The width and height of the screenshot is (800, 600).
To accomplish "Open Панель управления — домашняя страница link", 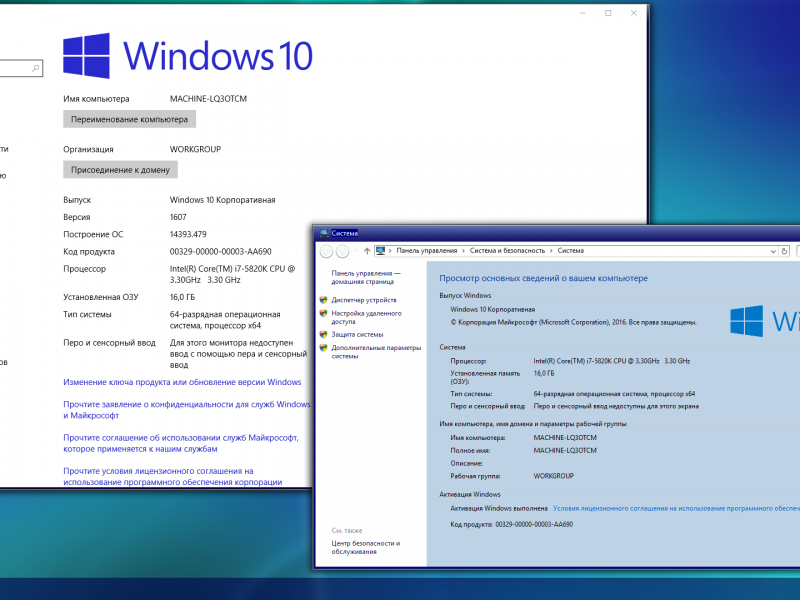I will (x=366, y=278).
